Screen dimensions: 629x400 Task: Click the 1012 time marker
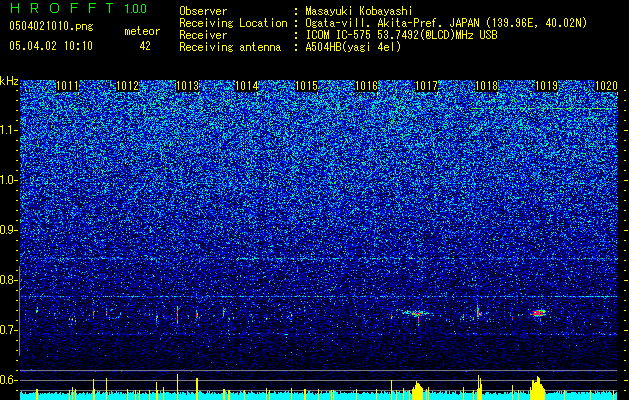tap(127, 86)
